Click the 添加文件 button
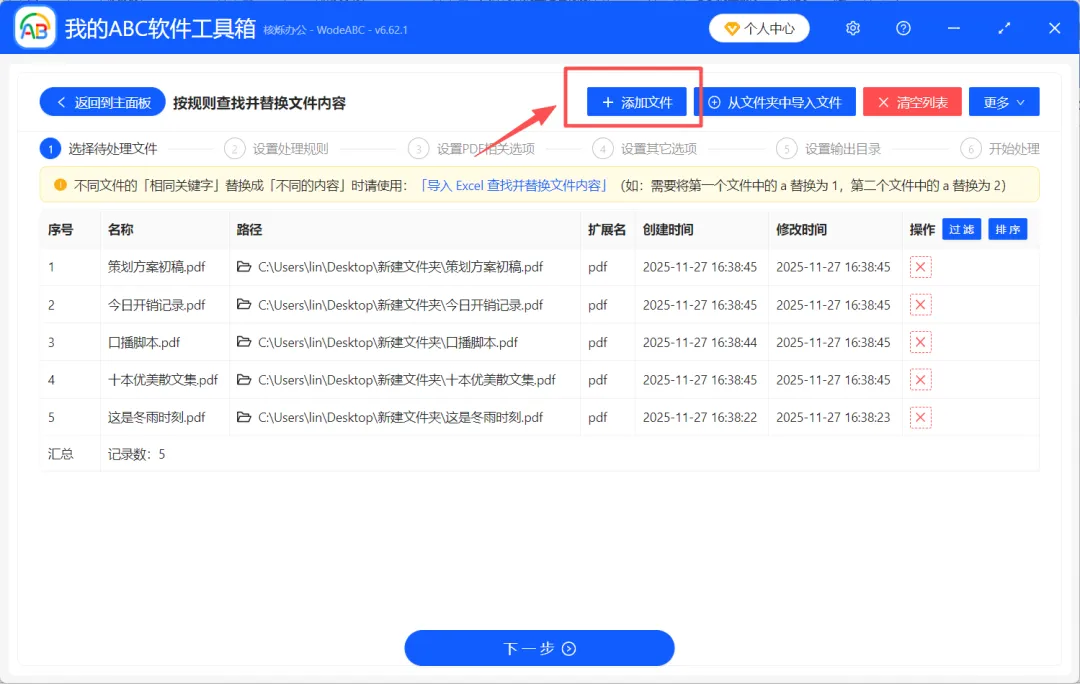The width and height of the screenshot is (1080, 684). pyautogui.click(x=636, y=102)
